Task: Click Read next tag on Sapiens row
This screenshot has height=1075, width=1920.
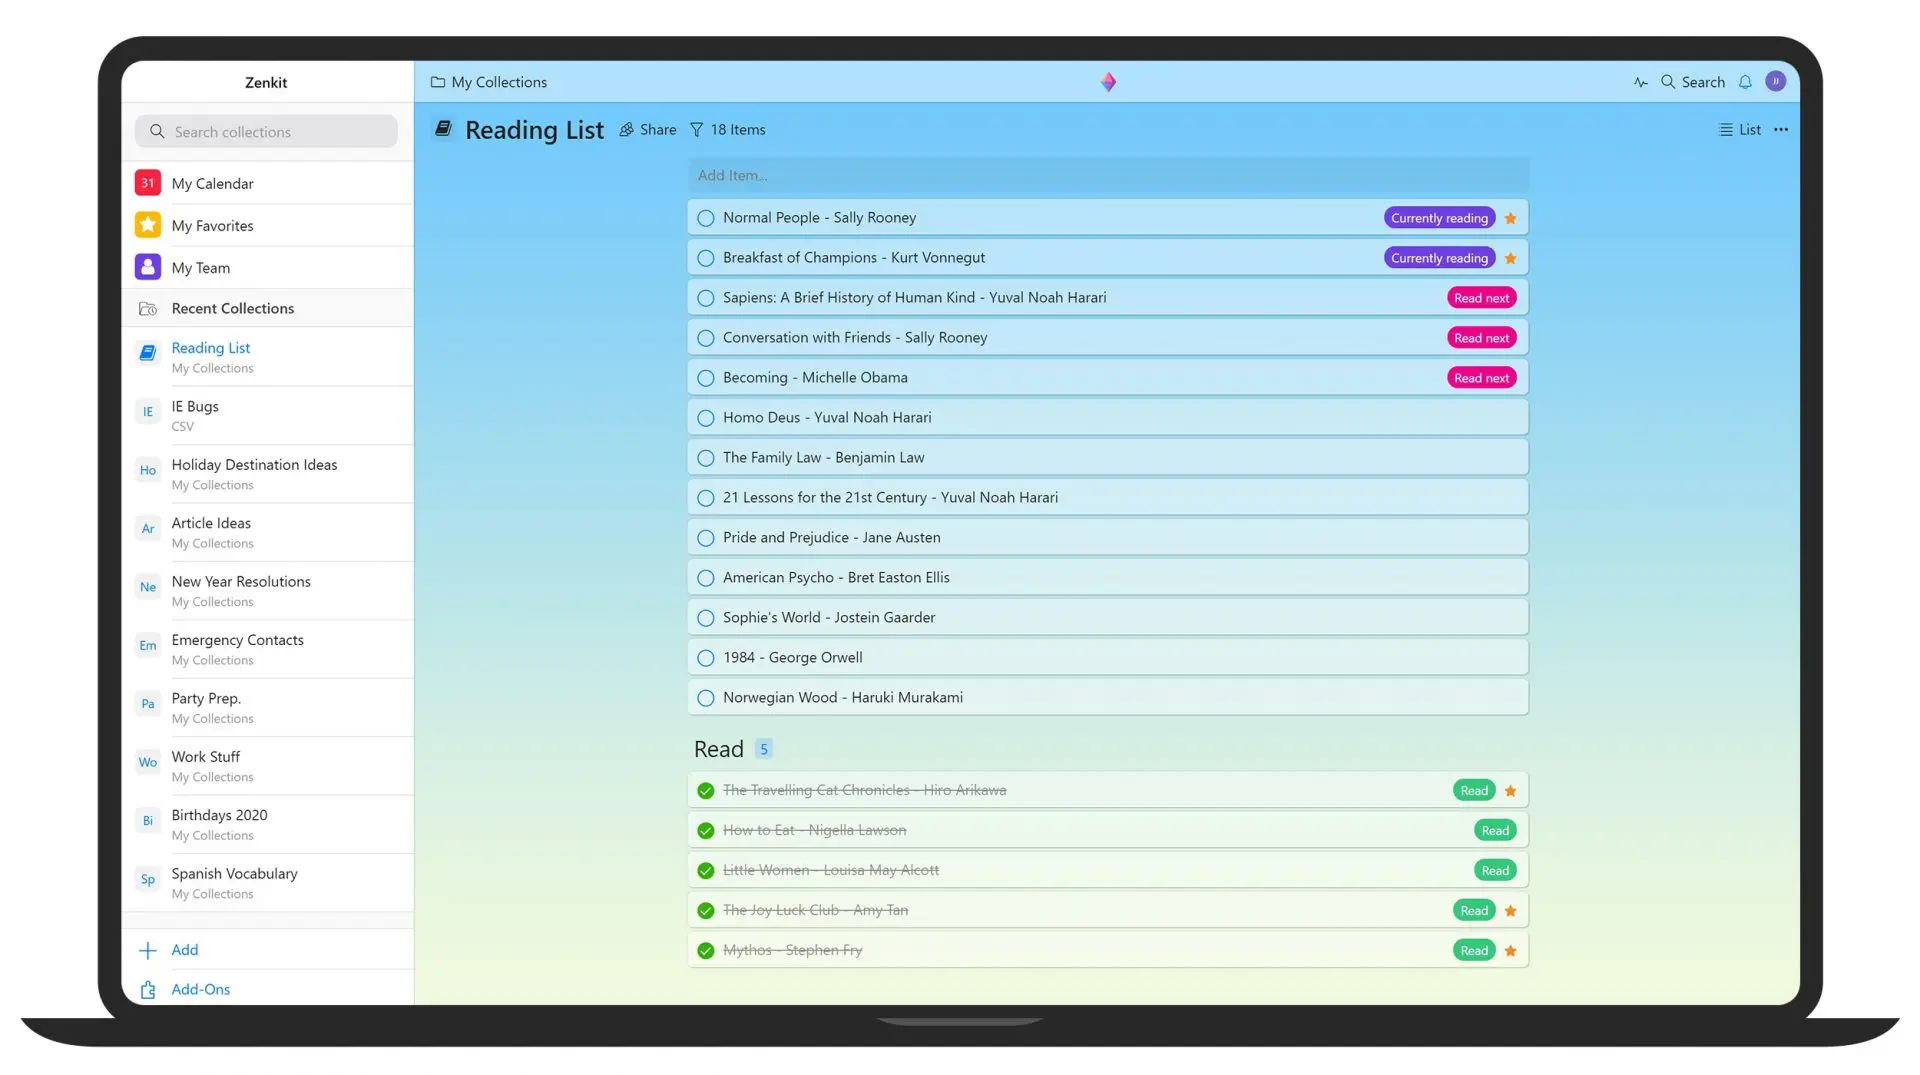Action: point(1481,298)
